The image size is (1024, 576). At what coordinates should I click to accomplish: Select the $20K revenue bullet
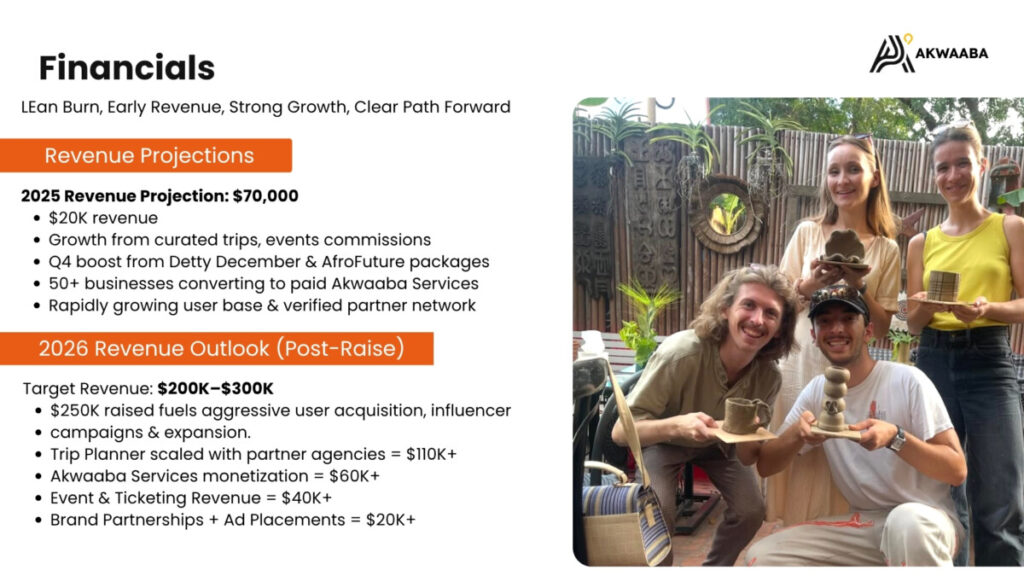click(x=103, y=218)
